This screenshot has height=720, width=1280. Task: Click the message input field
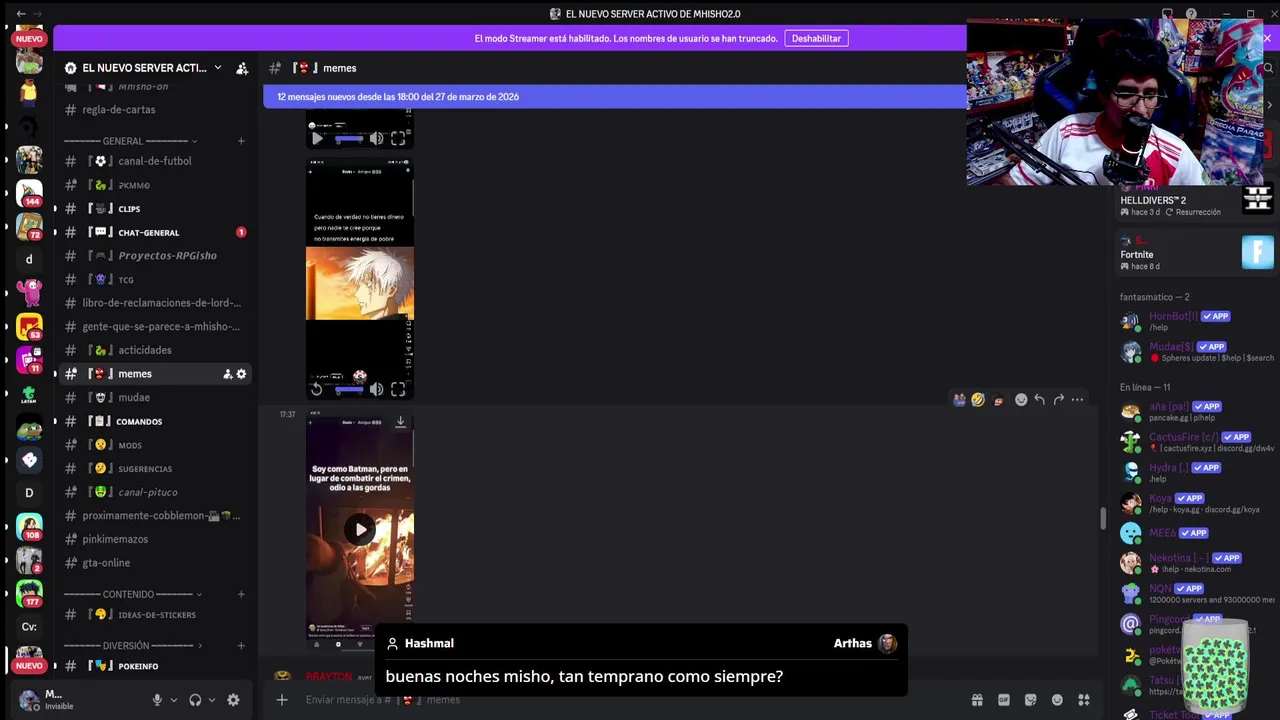630,700
